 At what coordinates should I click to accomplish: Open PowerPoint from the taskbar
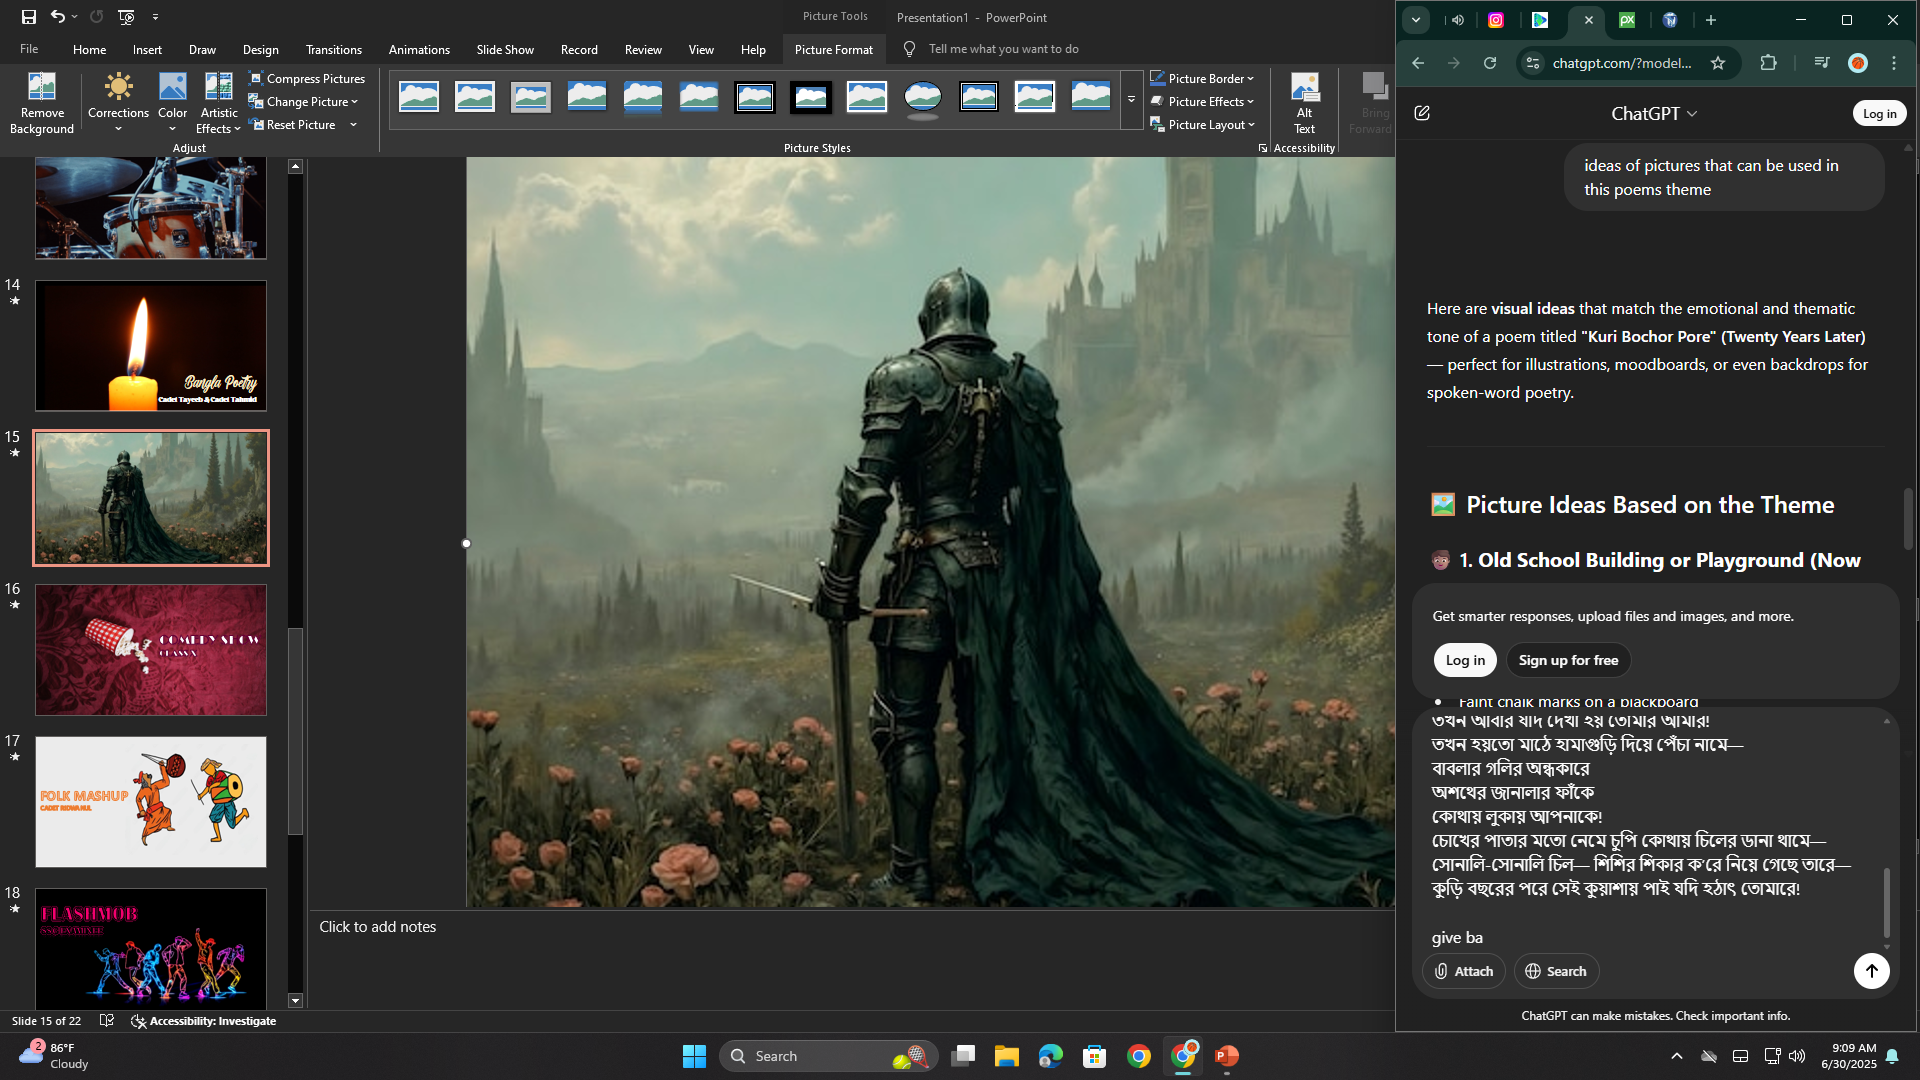click(1227, 1056)
